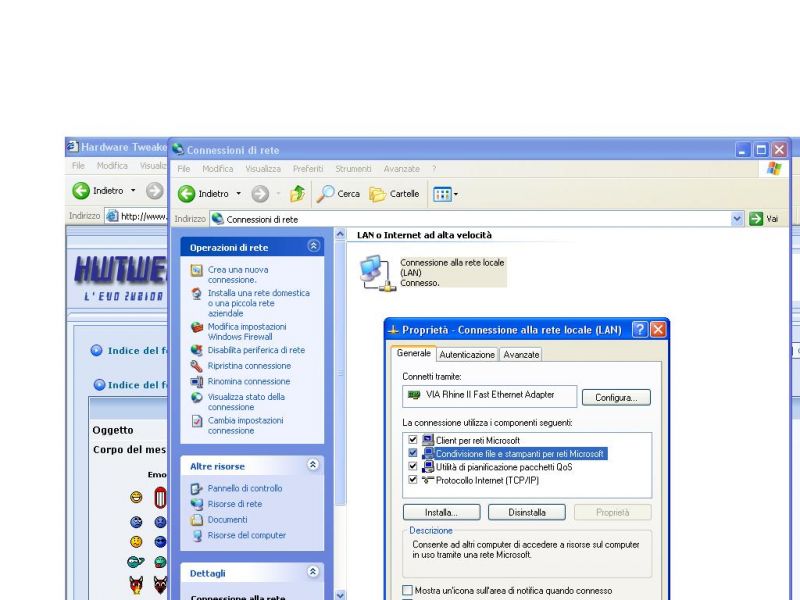Go up one folder level in Connessioni di rete
800x600 pixels.
point(297,194)
